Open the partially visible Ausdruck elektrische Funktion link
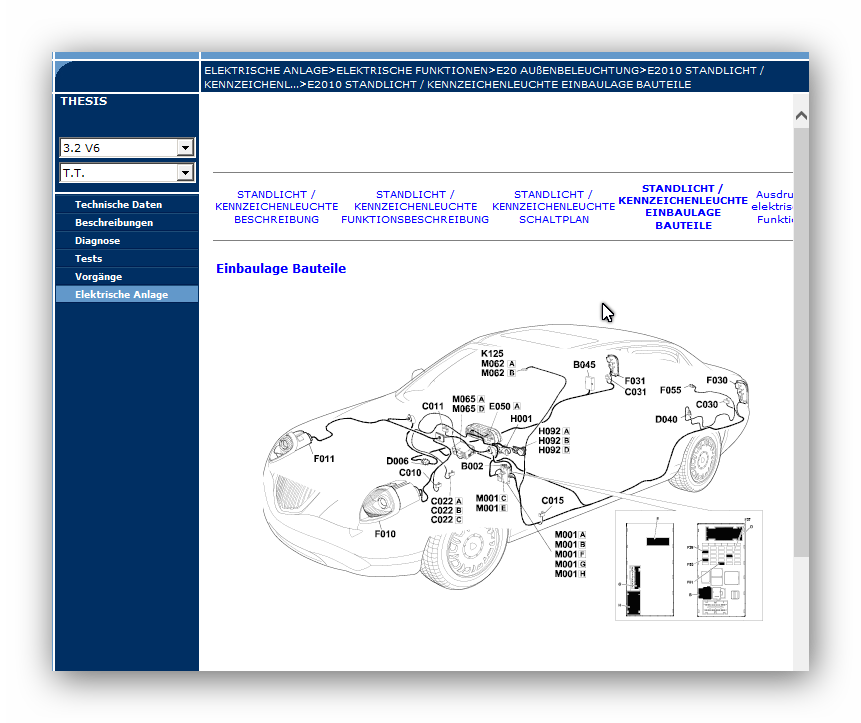Viewport: 861px width, 723px height. 773,207
